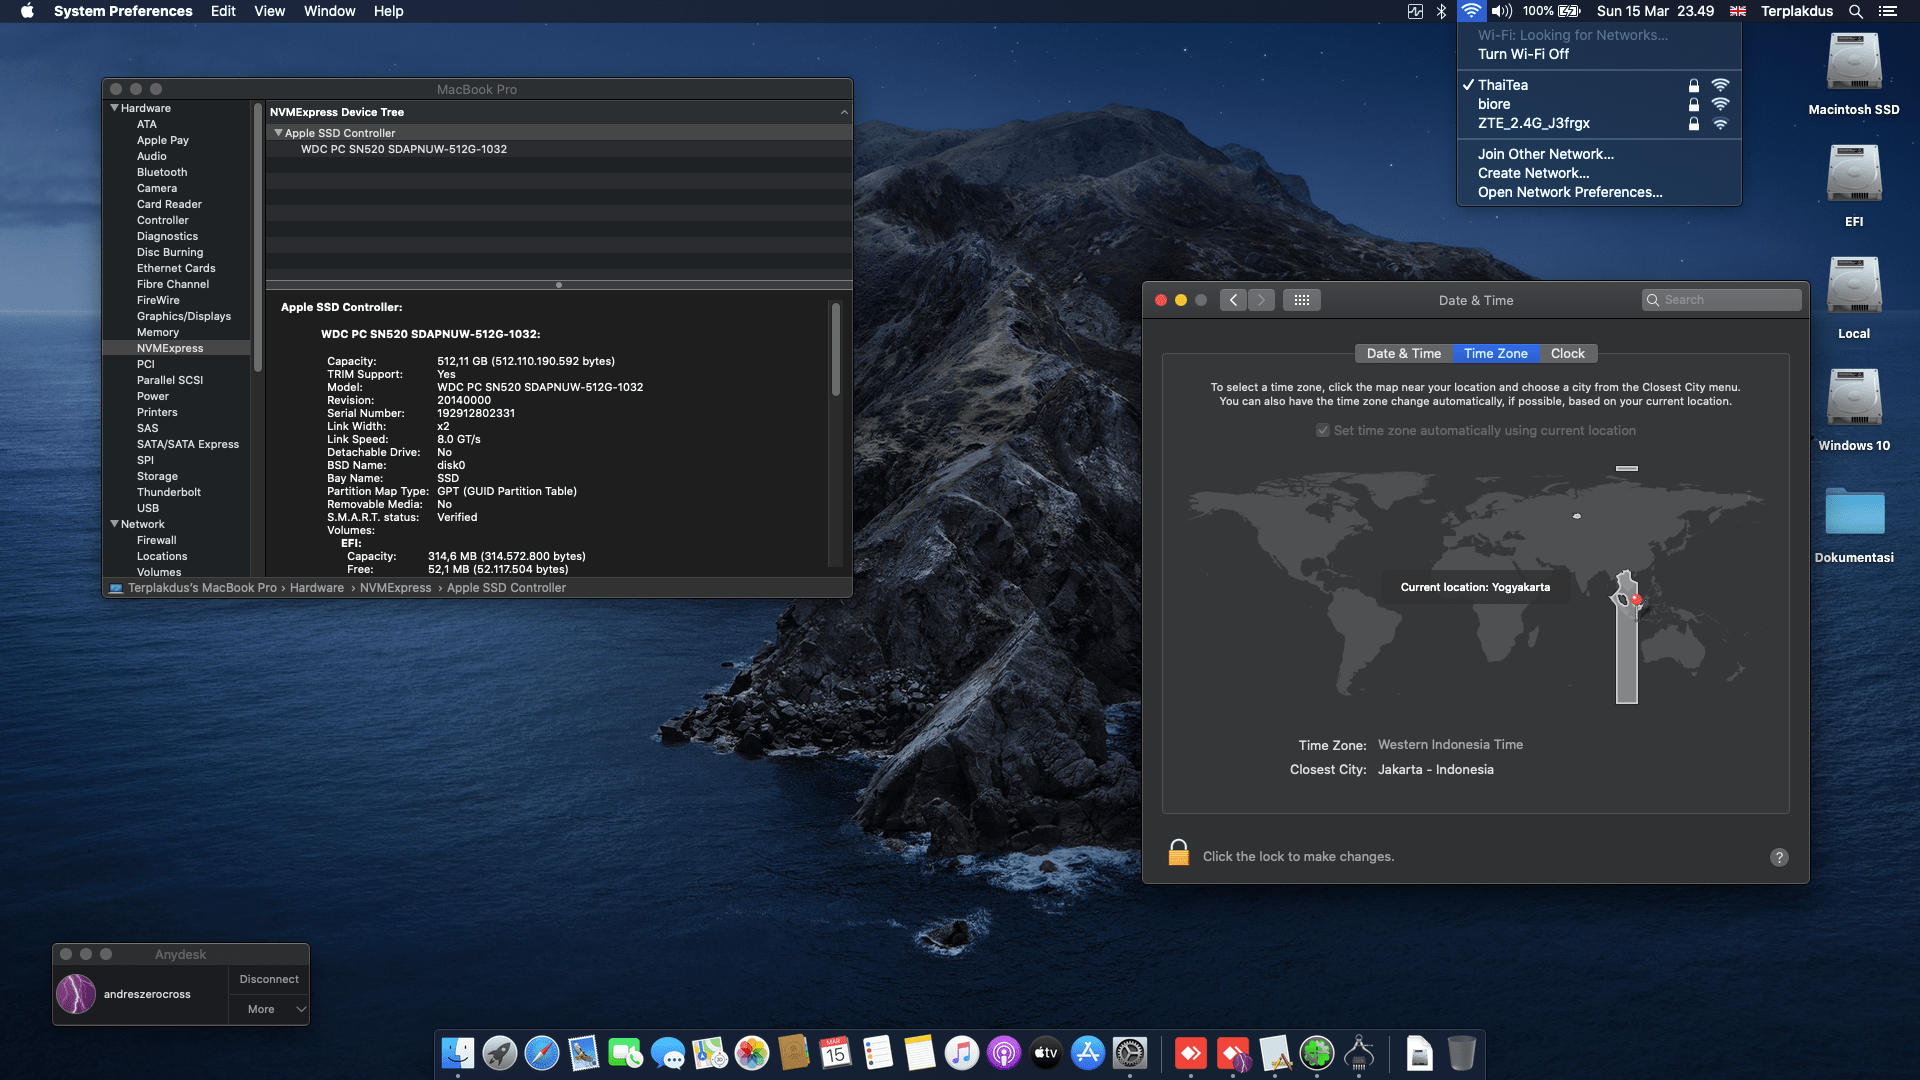Click the NVMExpress details pane scrollbar
Viewport: 1920px width, 1080px height.
[835, 348]
